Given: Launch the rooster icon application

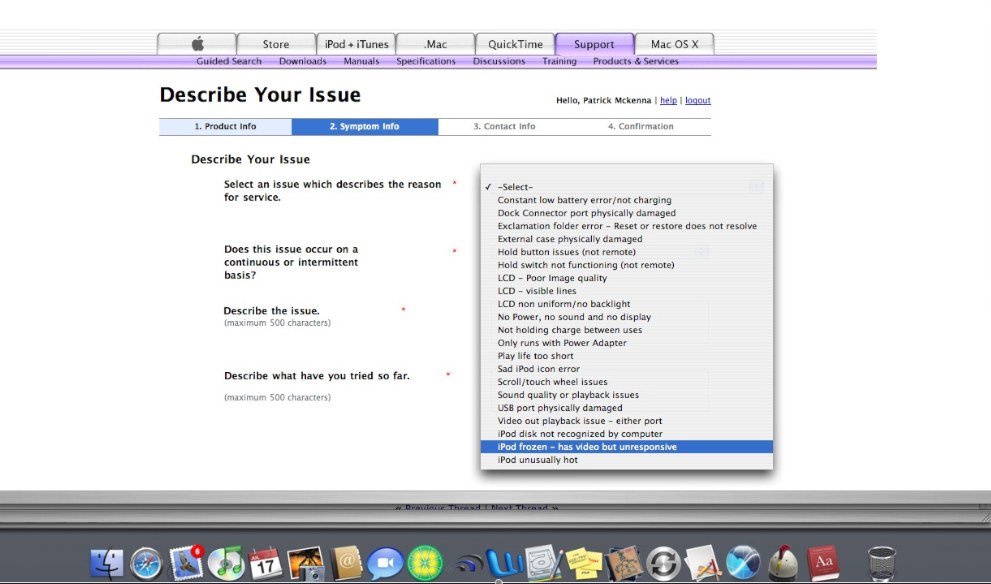Looking at the screenshot, I should click(783, 563).
